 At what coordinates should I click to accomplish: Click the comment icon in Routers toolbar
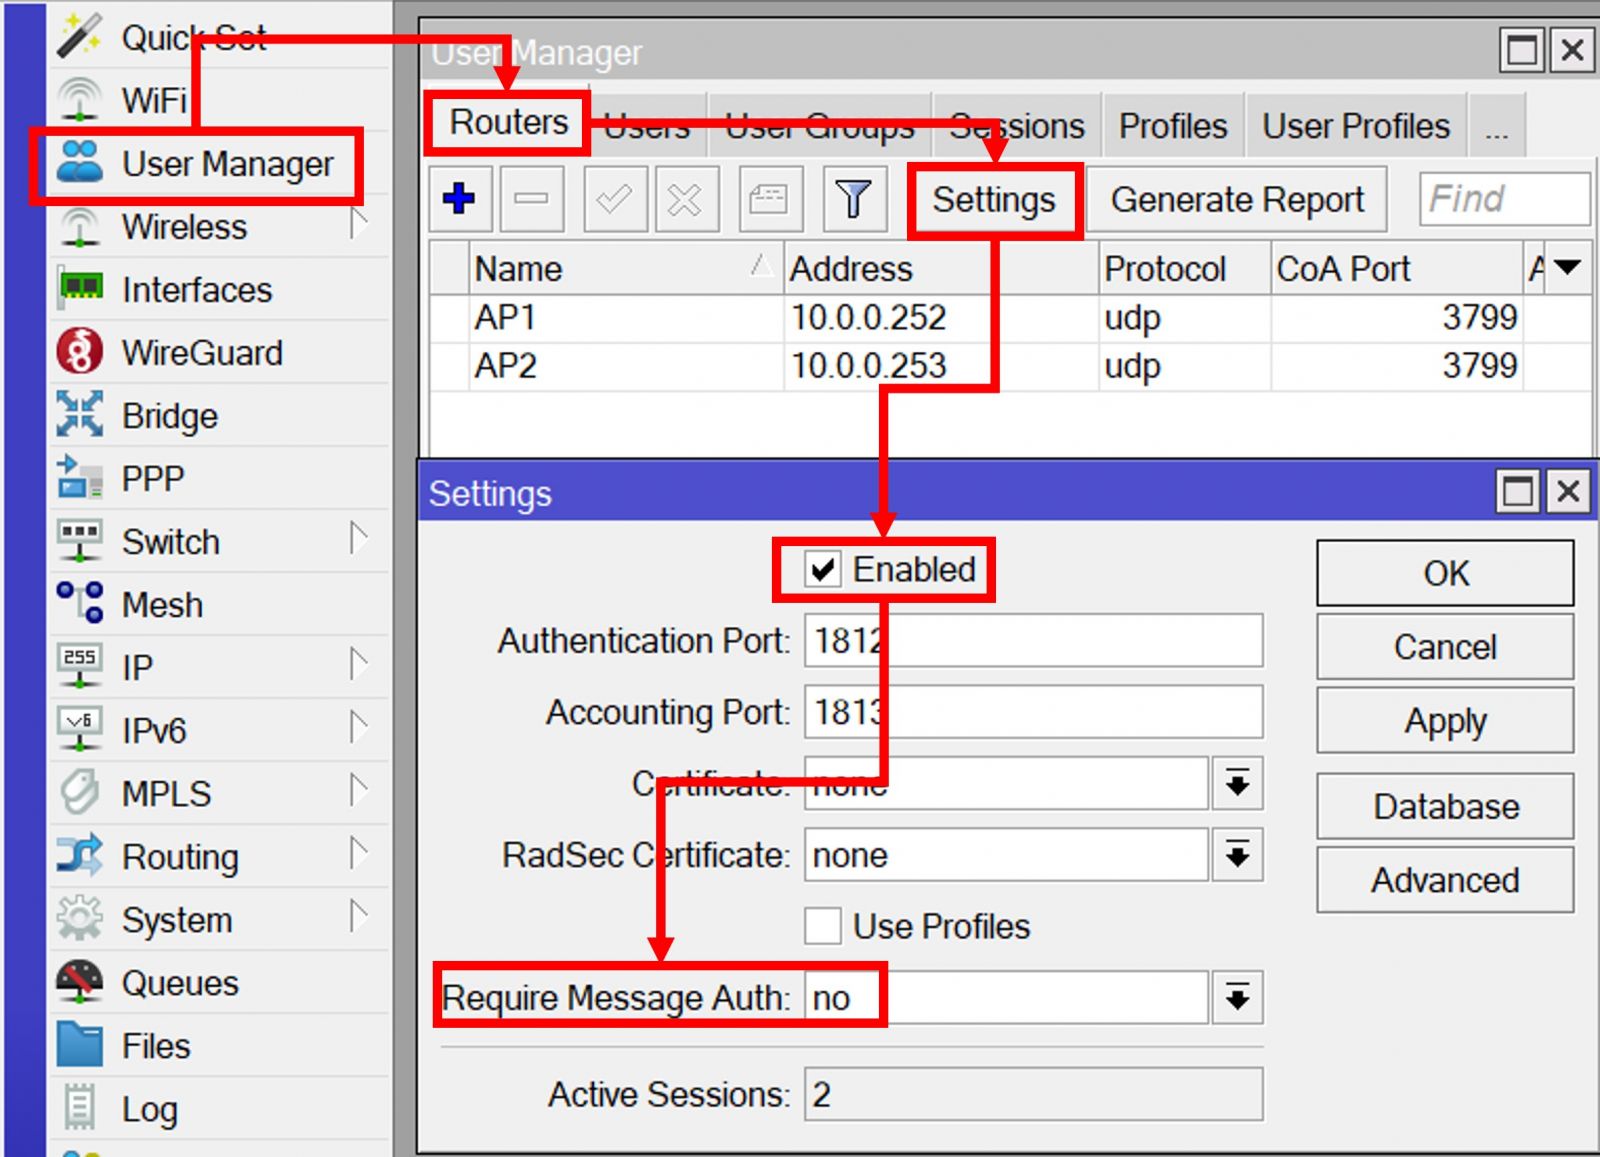coord(768,199)
